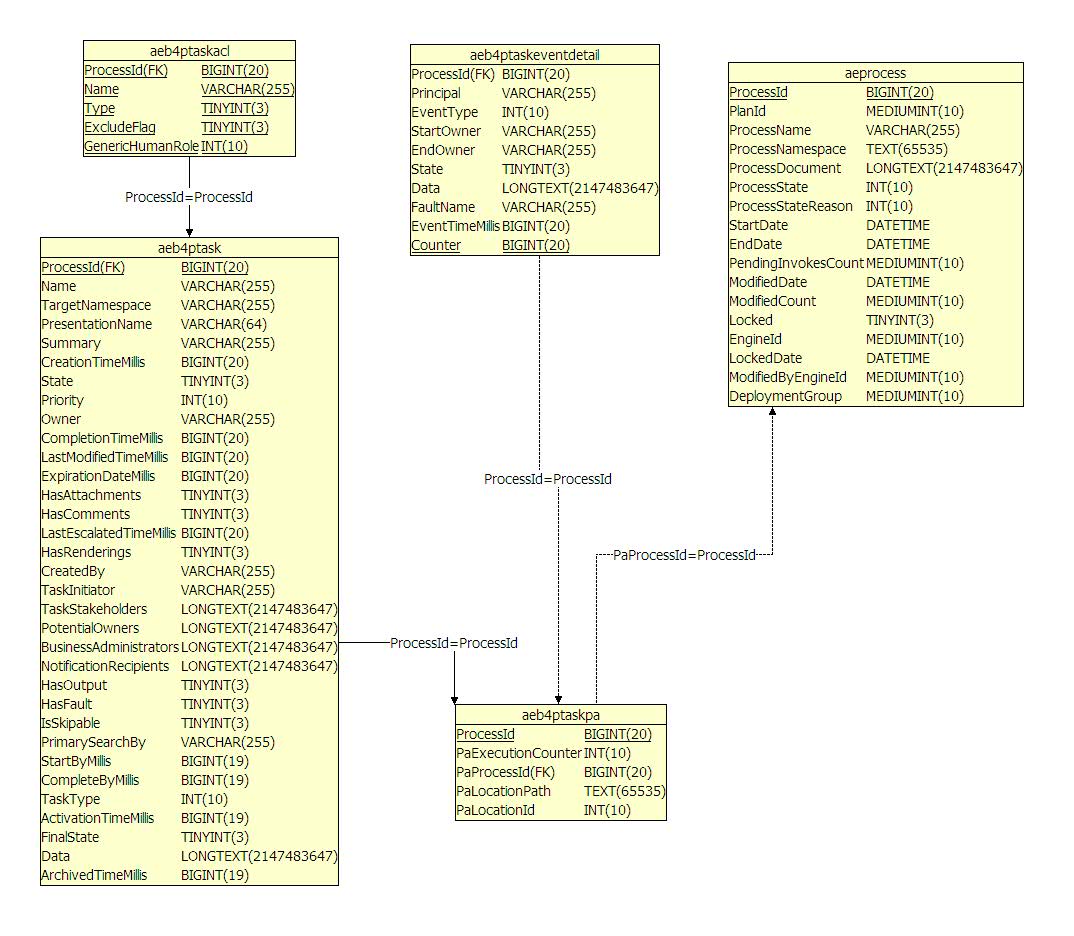
Task: Click the PresentationName column in aeb4ptask
Action: (x=97, y=324)
